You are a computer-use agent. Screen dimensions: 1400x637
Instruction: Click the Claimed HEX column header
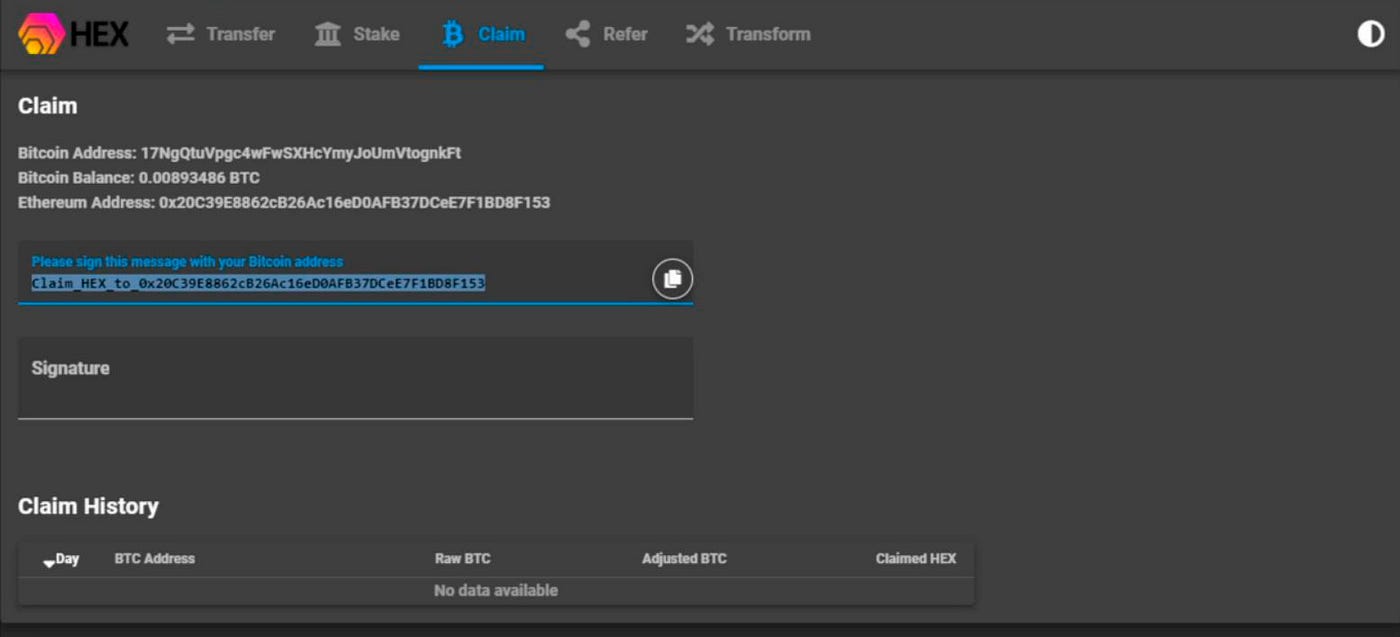[x=916, y=559]
